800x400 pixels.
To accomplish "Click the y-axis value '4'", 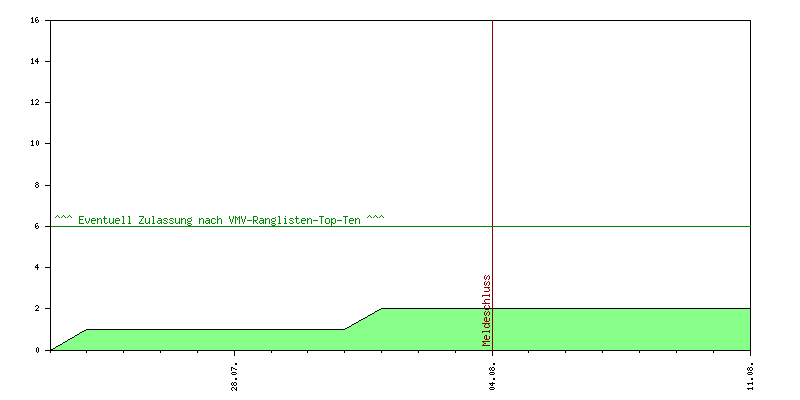I will pos(36,267).
